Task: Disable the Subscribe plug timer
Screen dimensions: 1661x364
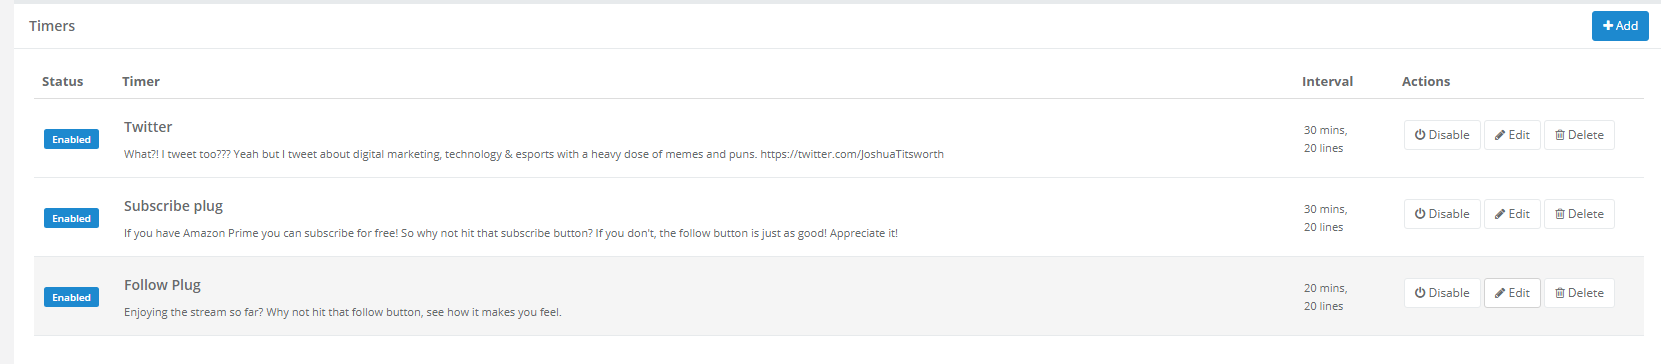Action: click(x=1442, y=214)
